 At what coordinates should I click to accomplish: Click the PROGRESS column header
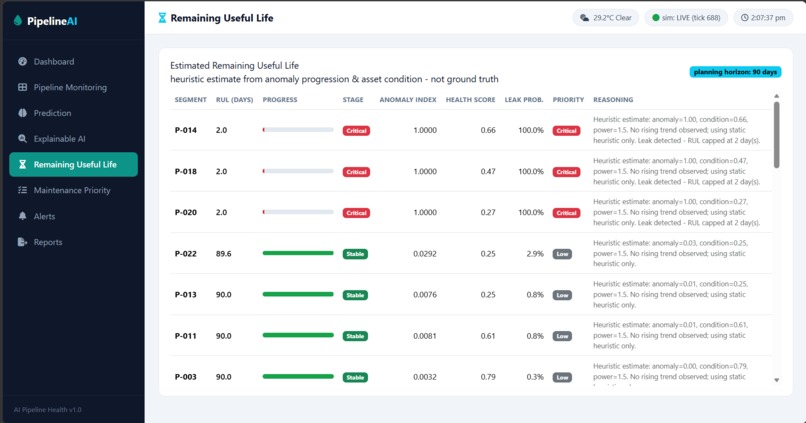[280, 100]
